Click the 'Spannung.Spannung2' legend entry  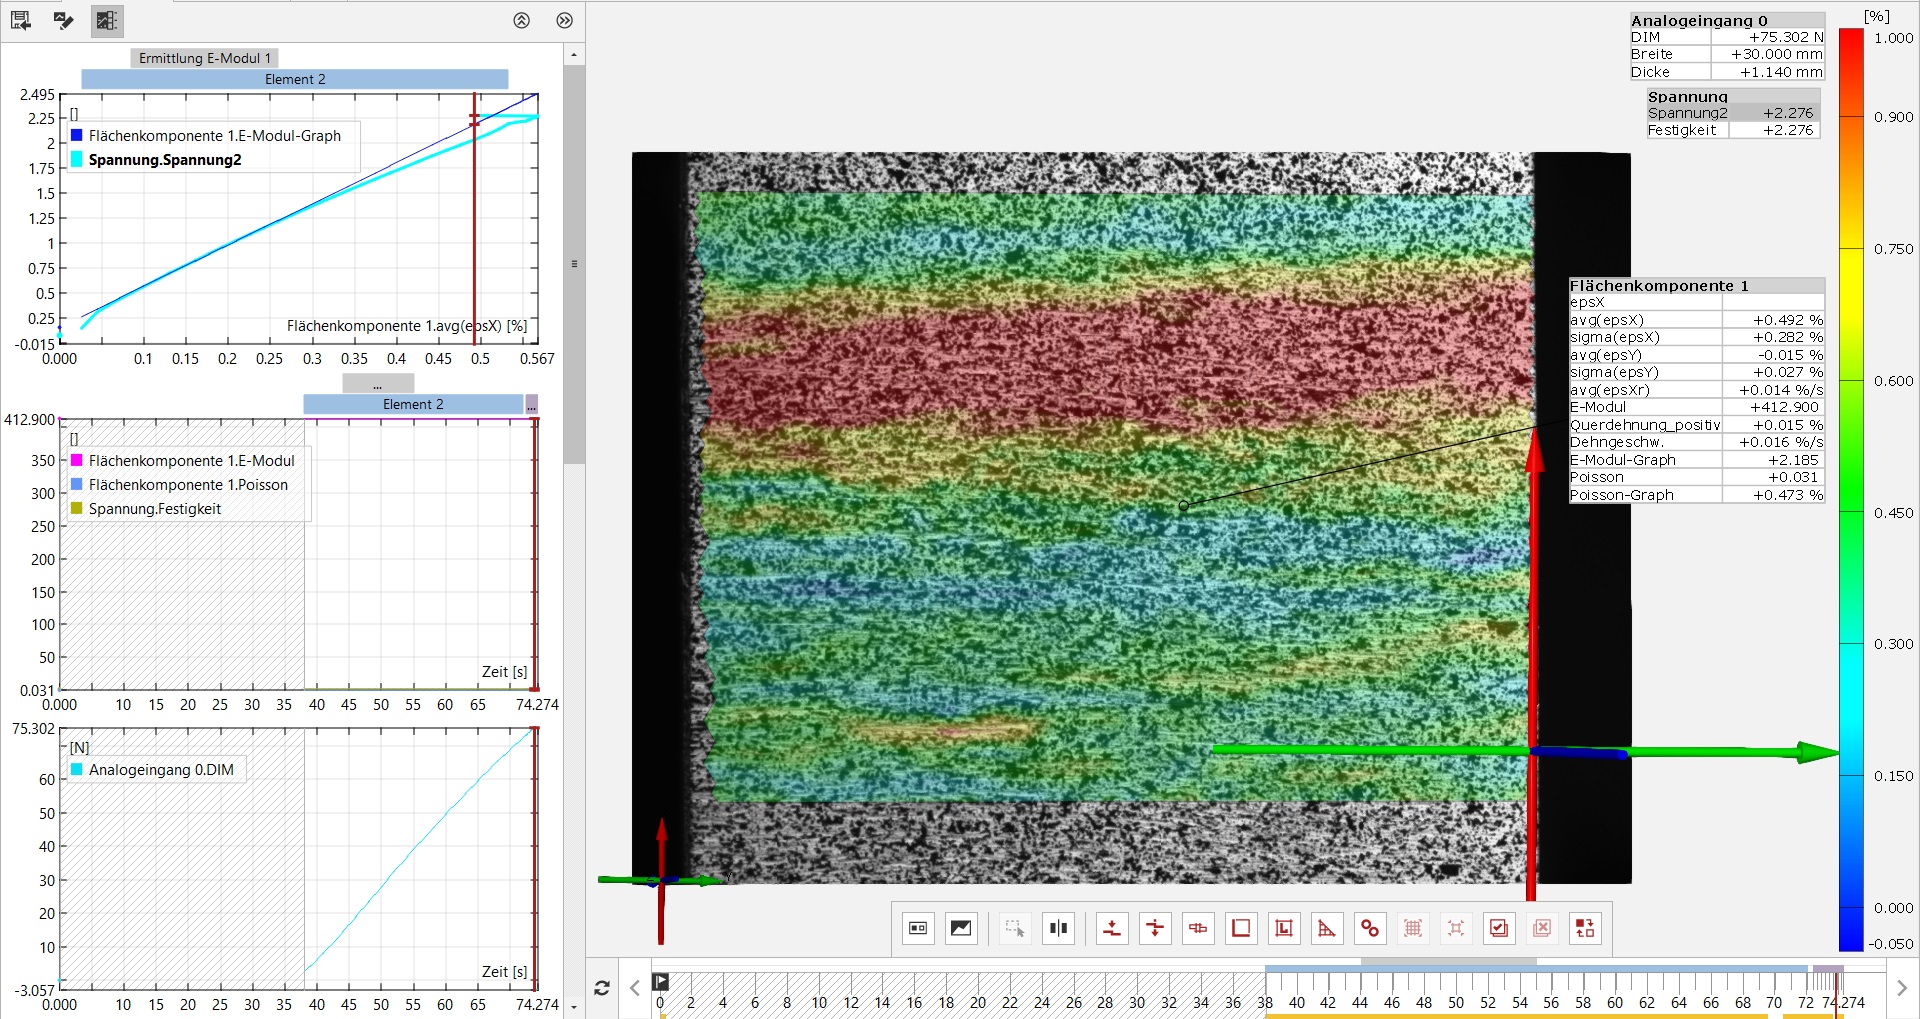click(x=165, y=160)
